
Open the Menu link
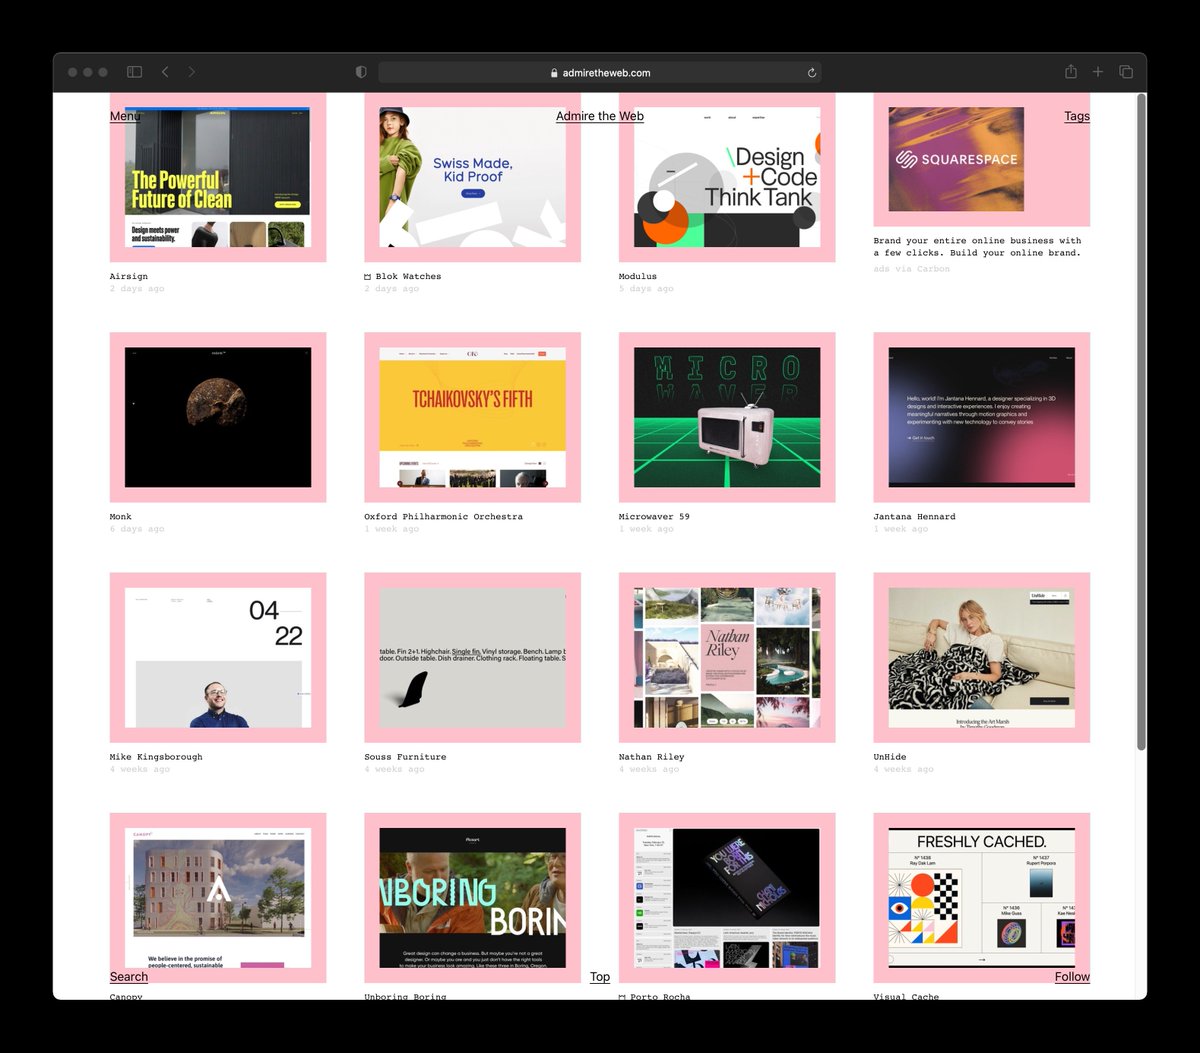125,116
